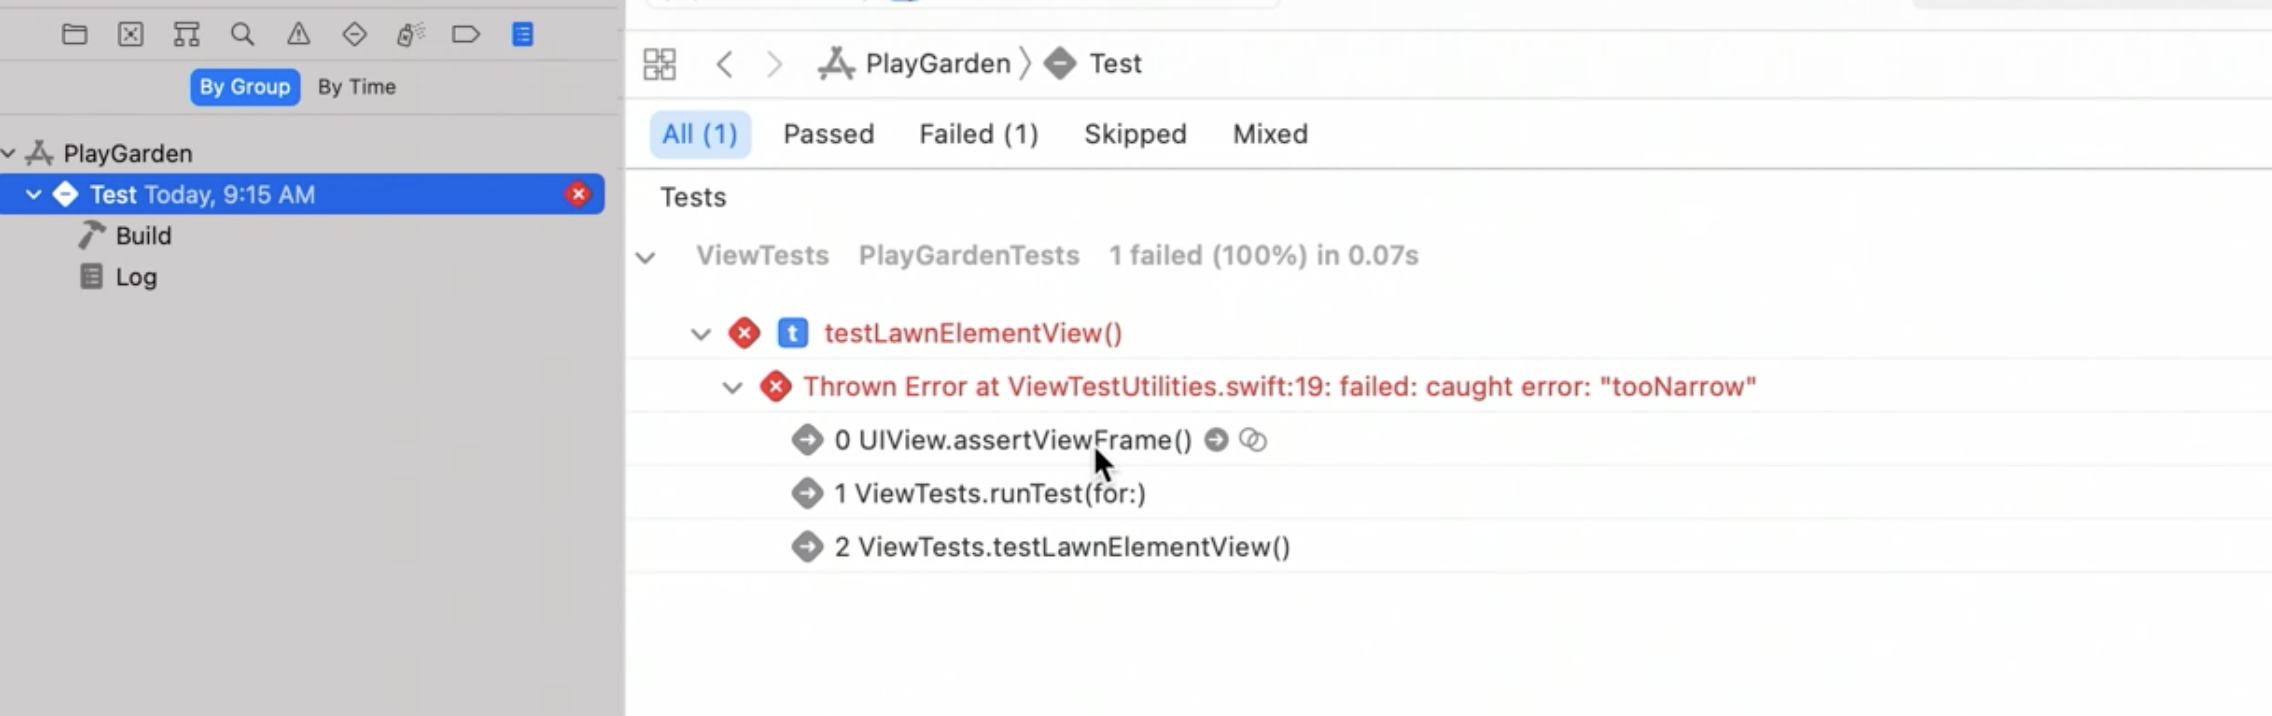
Task: Collapse testLawnElementView() disclosure arrow
Action: pos(701,334)
